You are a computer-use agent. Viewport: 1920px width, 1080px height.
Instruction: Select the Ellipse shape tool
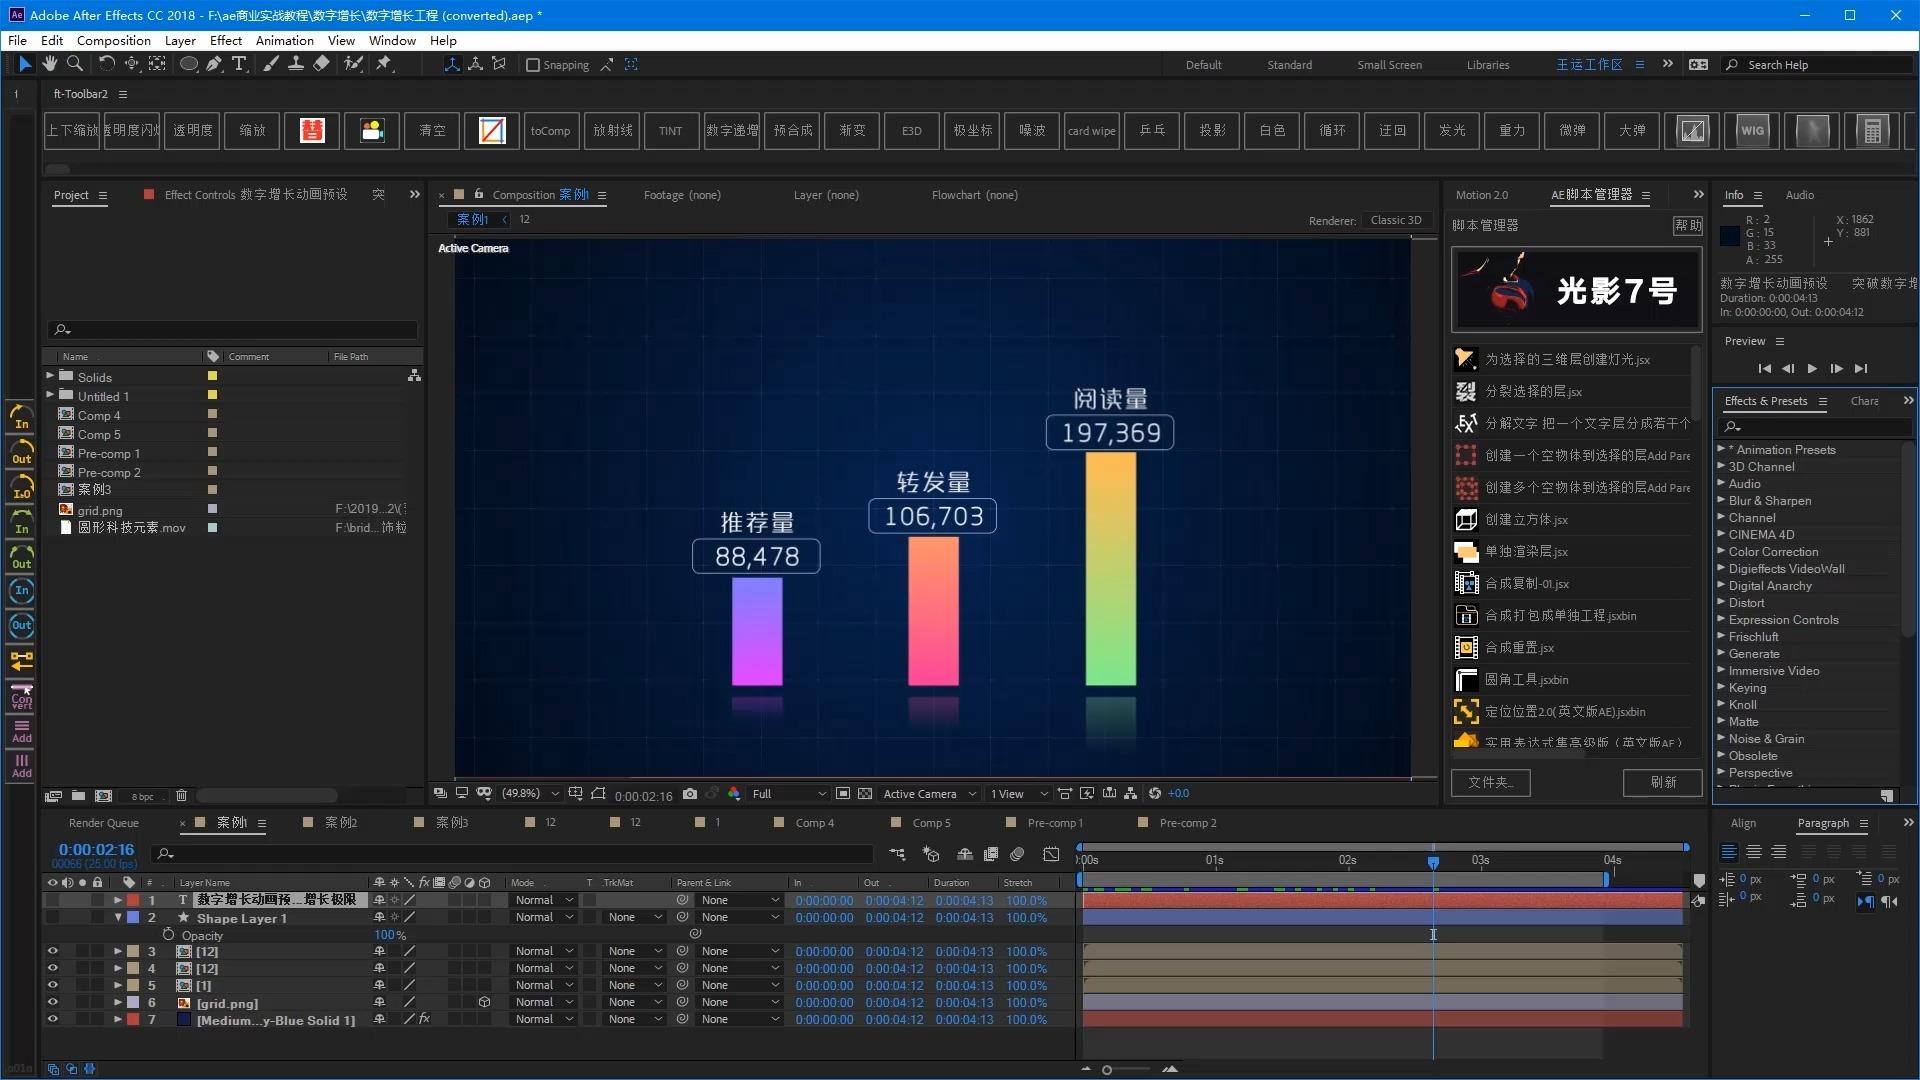pyautogui.click(x=188, y=64)
